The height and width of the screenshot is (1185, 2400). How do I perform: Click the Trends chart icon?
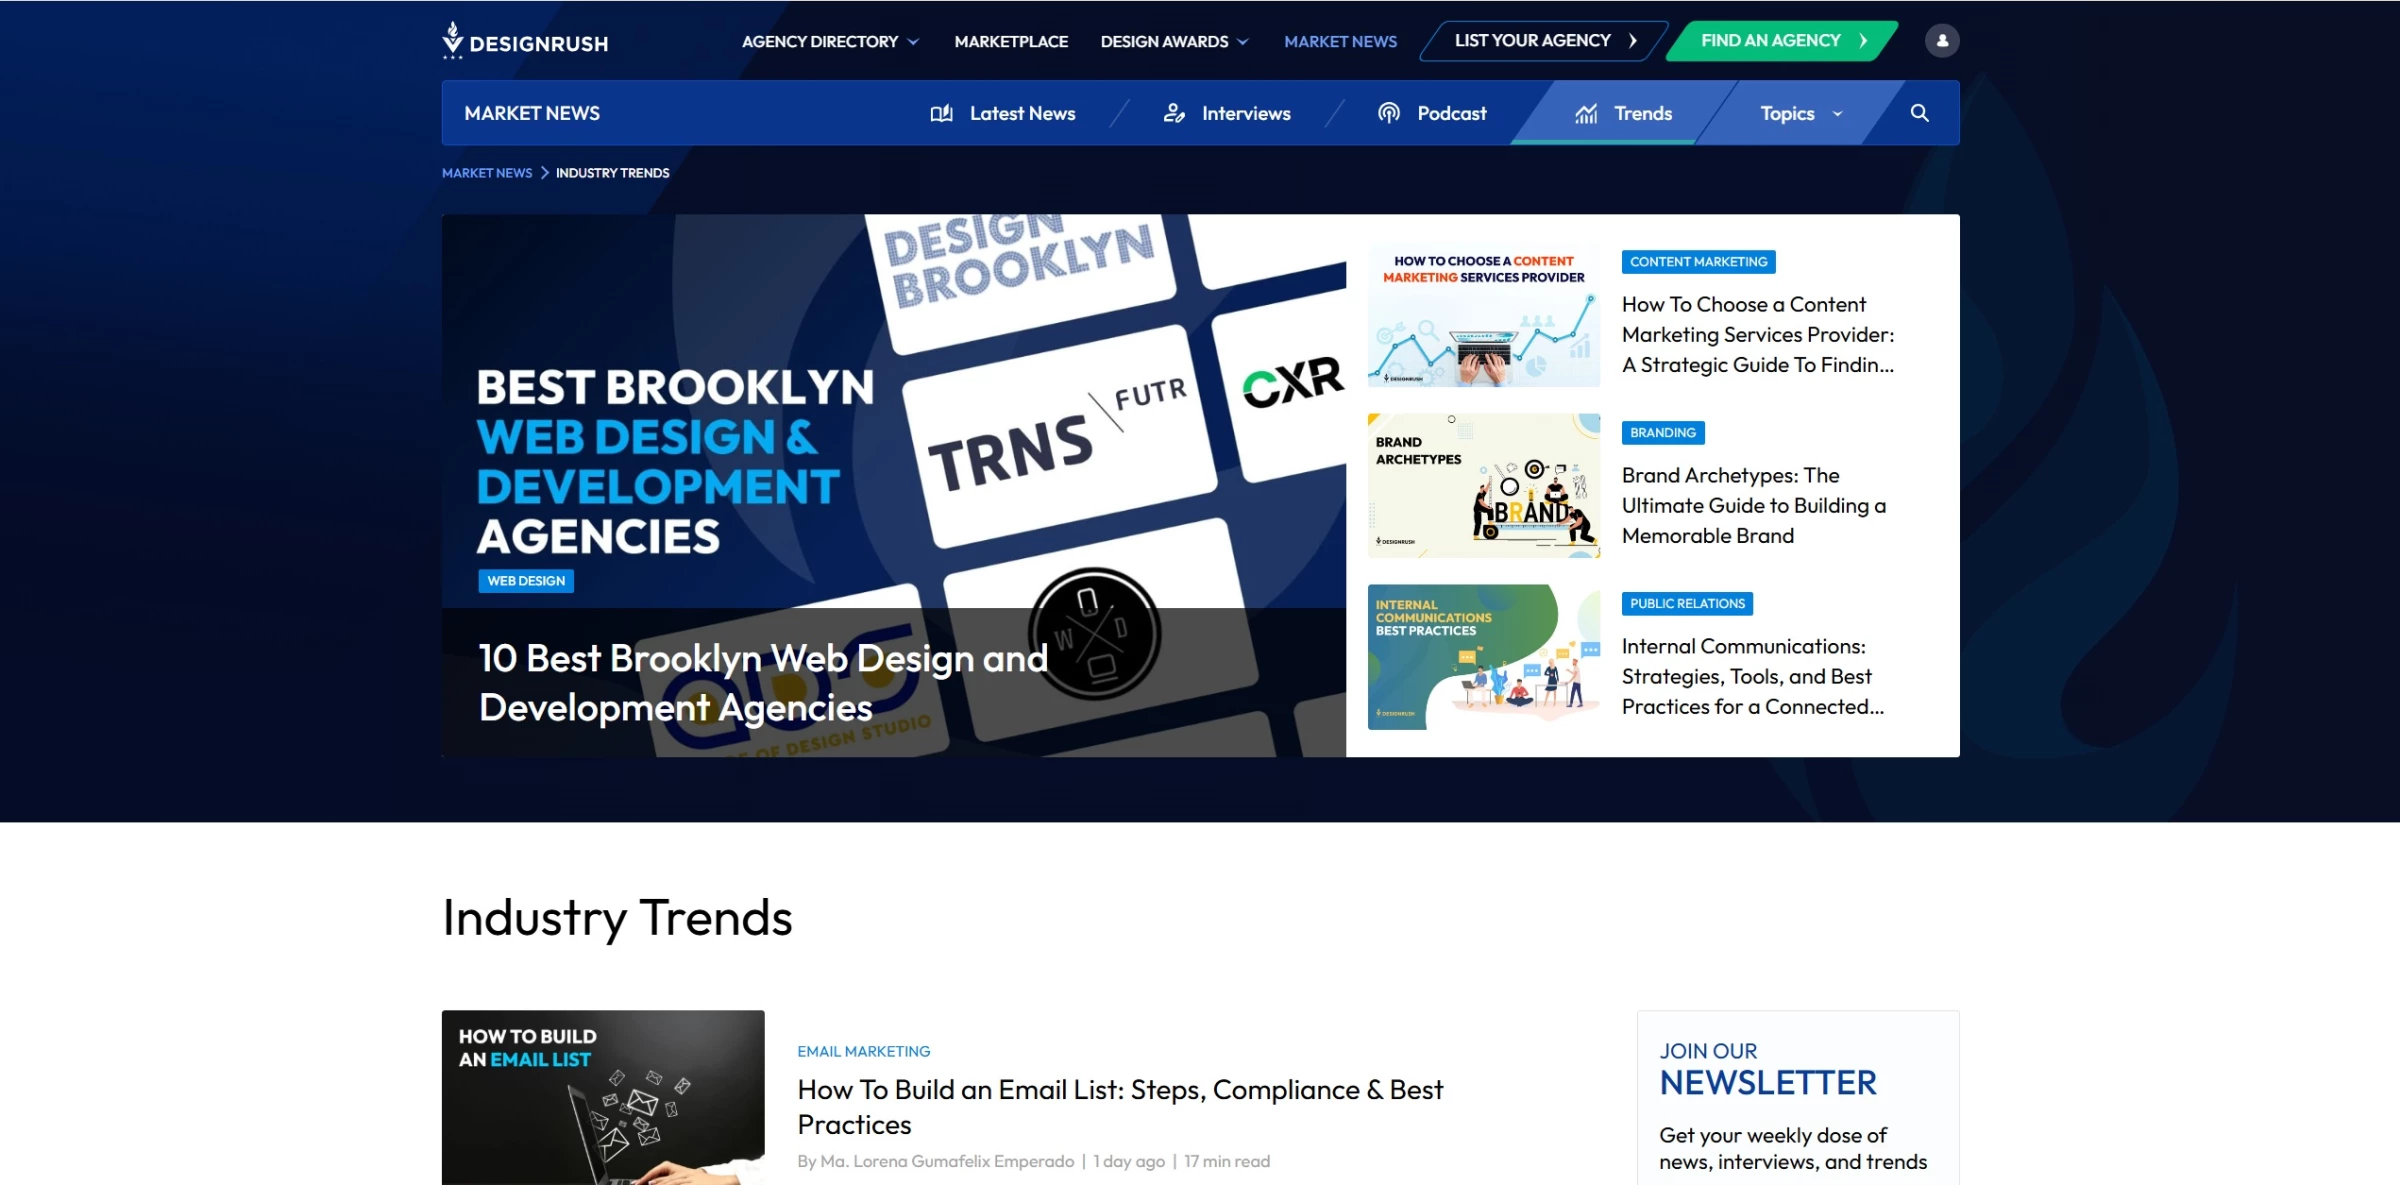tap(1586, 114)
